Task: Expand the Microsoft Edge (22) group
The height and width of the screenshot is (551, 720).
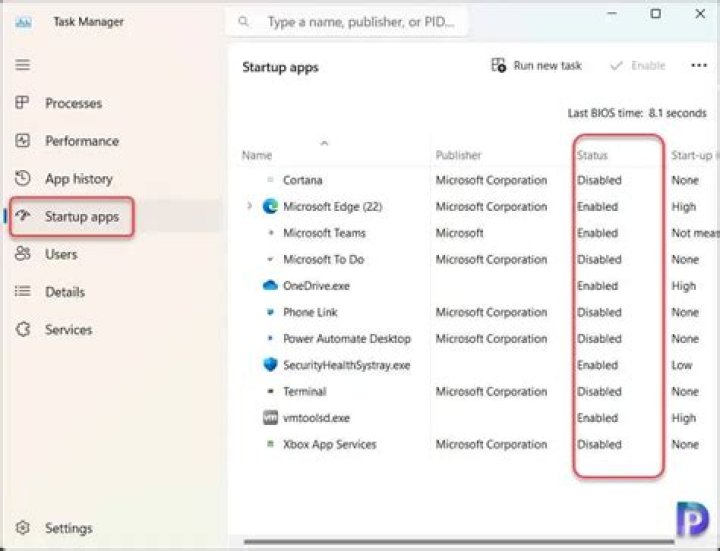Action: pos(249,206)
